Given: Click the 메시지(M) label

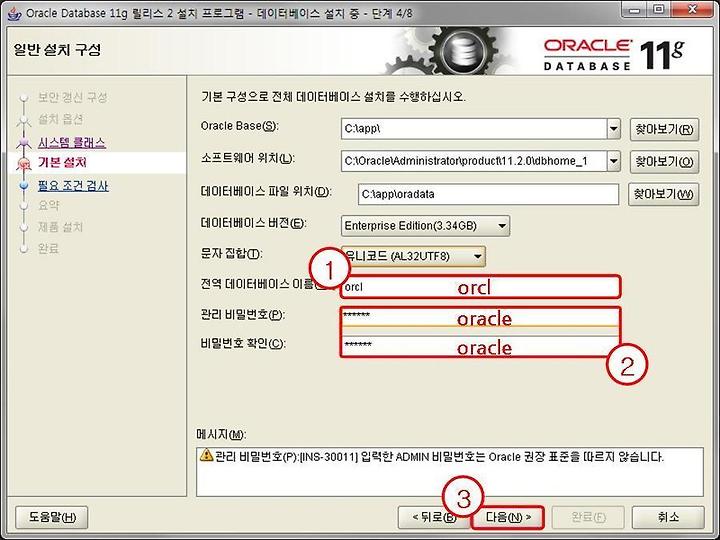Looking at the screenshot, I should coord(221,434).
